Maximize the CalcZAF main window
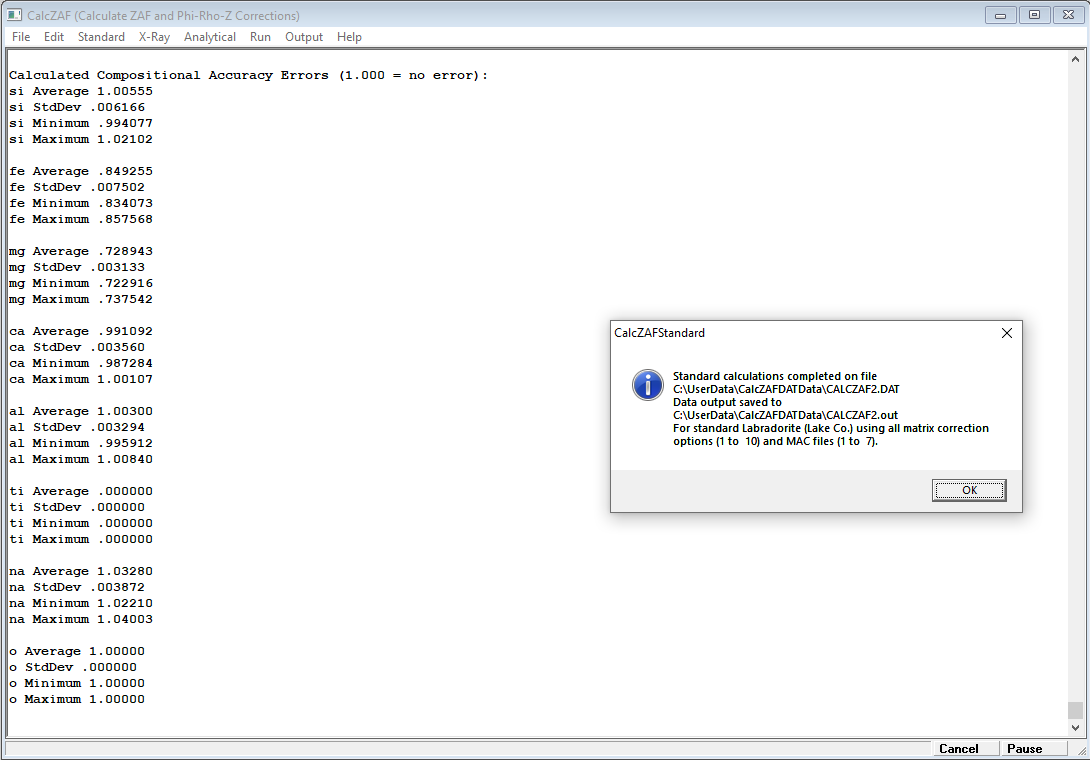 1033,15
